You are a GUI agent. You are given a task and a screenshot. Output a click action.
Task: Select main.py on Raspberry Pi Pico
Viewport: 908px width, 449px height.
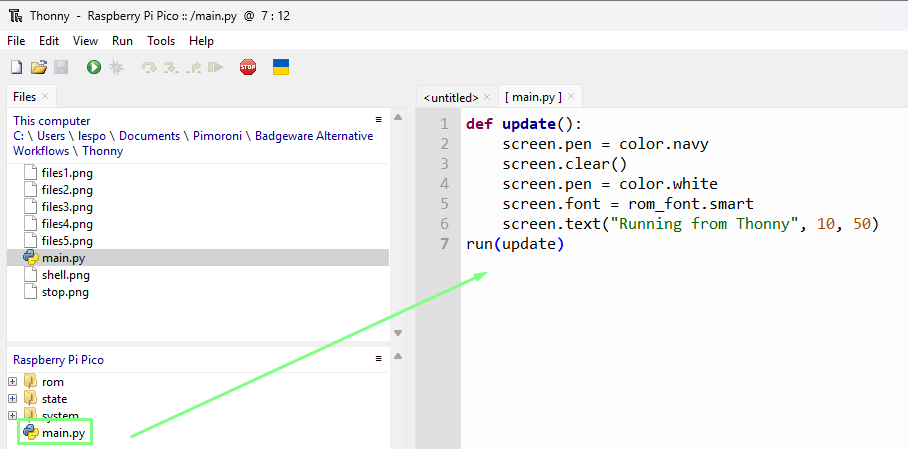(64, 432)
